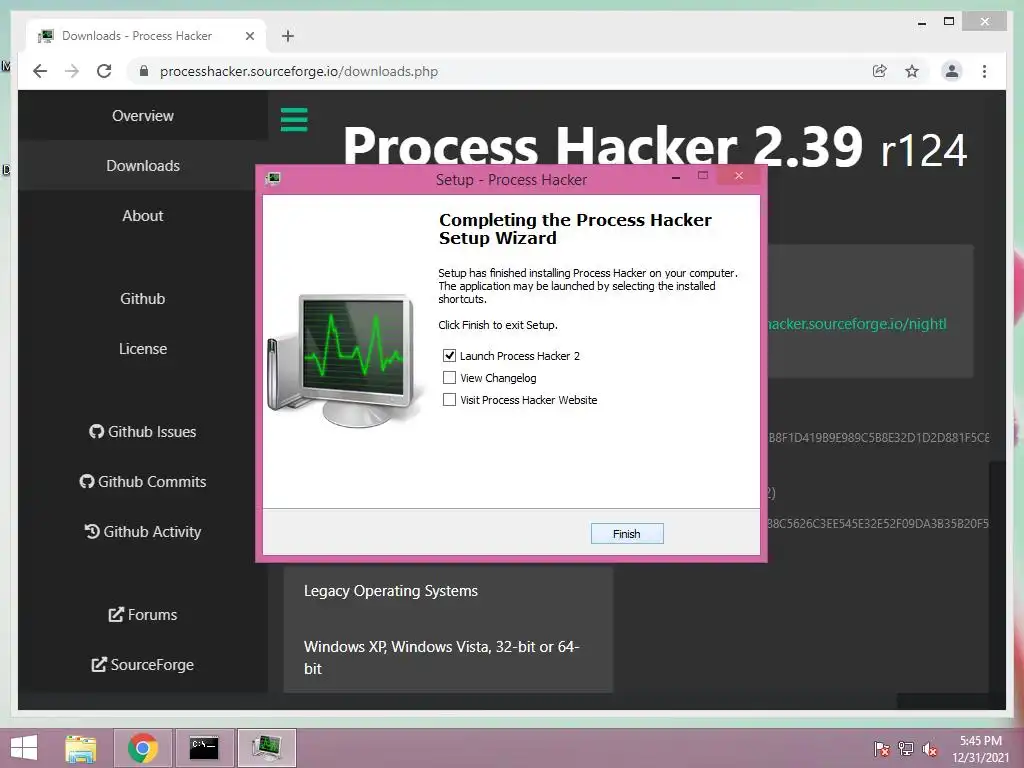This screenshot has width=1024, height=768.
Task: Minimize the Setup - Process Hacker window
Action: (677, 176)
